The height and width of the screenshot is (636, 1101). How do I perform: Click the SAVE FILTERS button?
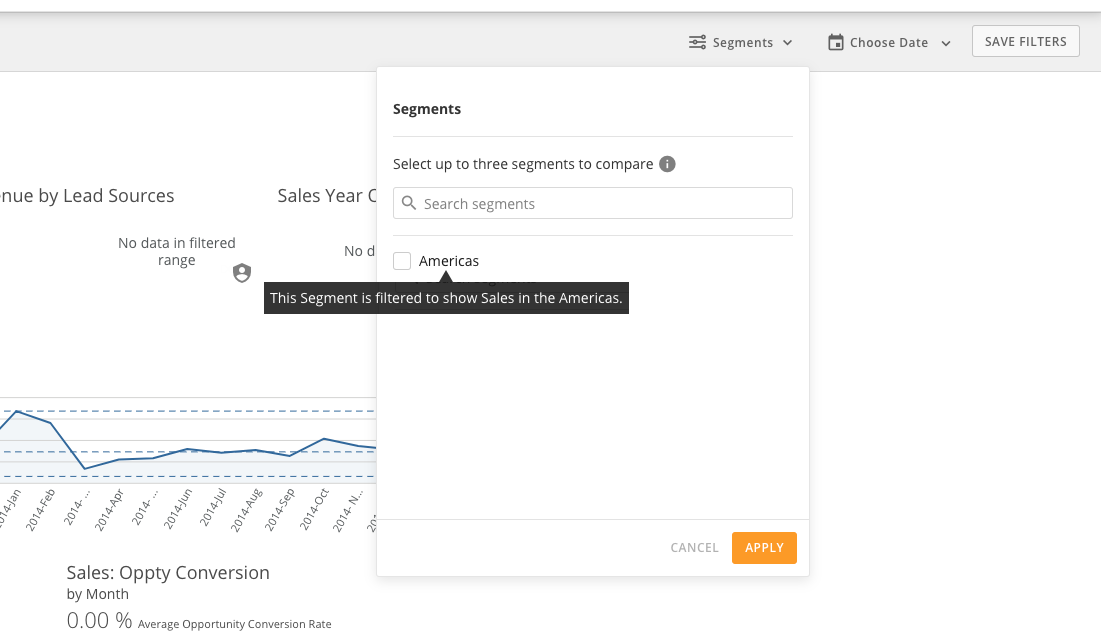[1025, 41]
